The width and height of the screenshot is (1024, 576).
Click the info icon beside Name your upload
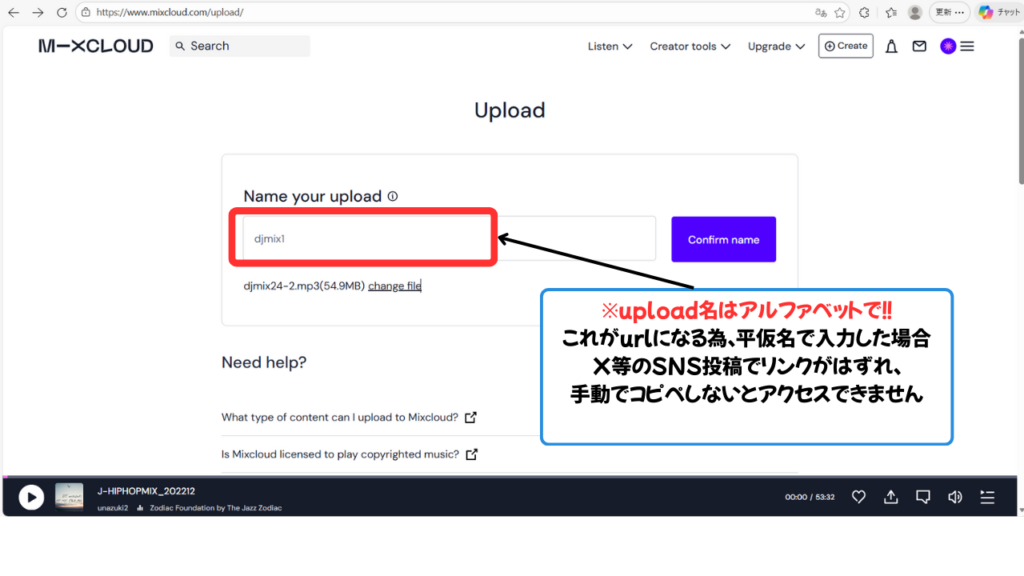click(x=392, y=197)
